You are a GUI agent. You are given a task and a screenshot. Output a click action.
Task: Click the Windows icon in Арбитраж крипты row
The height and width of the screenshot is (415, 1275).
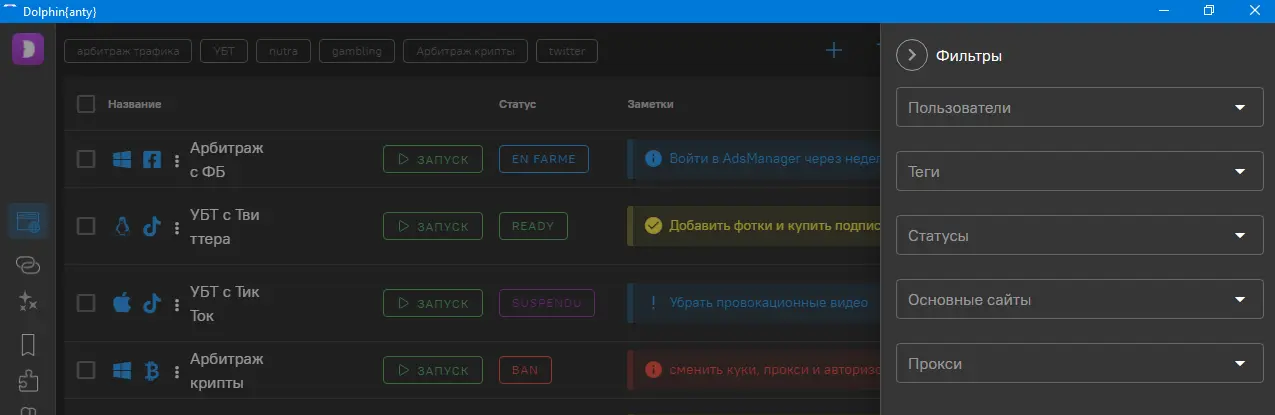(x=122, y=370)
